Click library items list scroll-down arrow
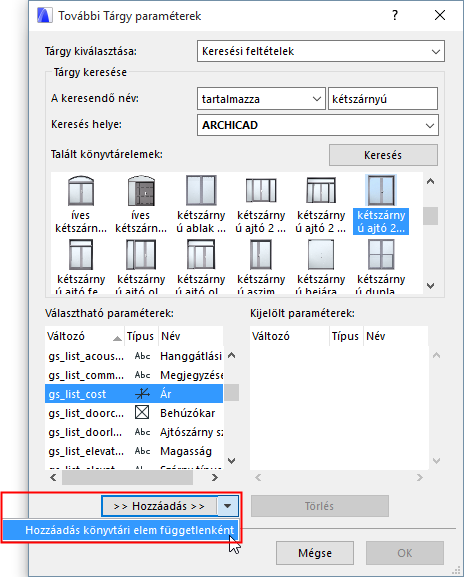This screenshot has height=577, width=464. pyautogui.click(x=430, y=286)
